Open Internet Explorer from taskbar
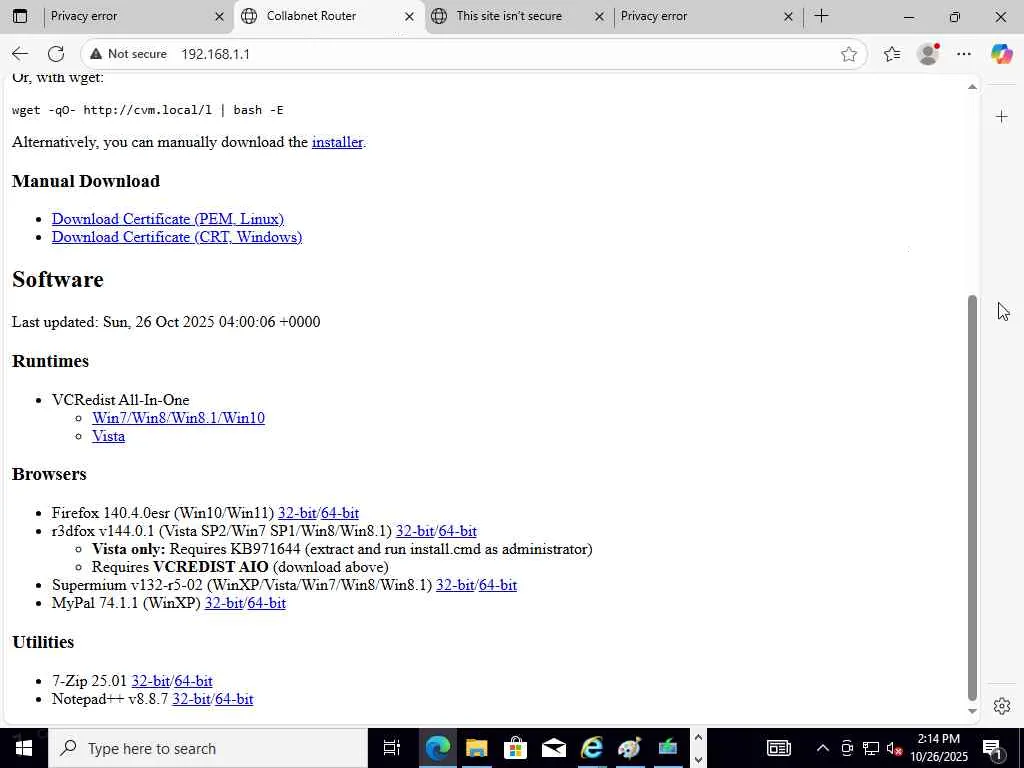Viewport: 1024px width, 768px height. [592, 748]
